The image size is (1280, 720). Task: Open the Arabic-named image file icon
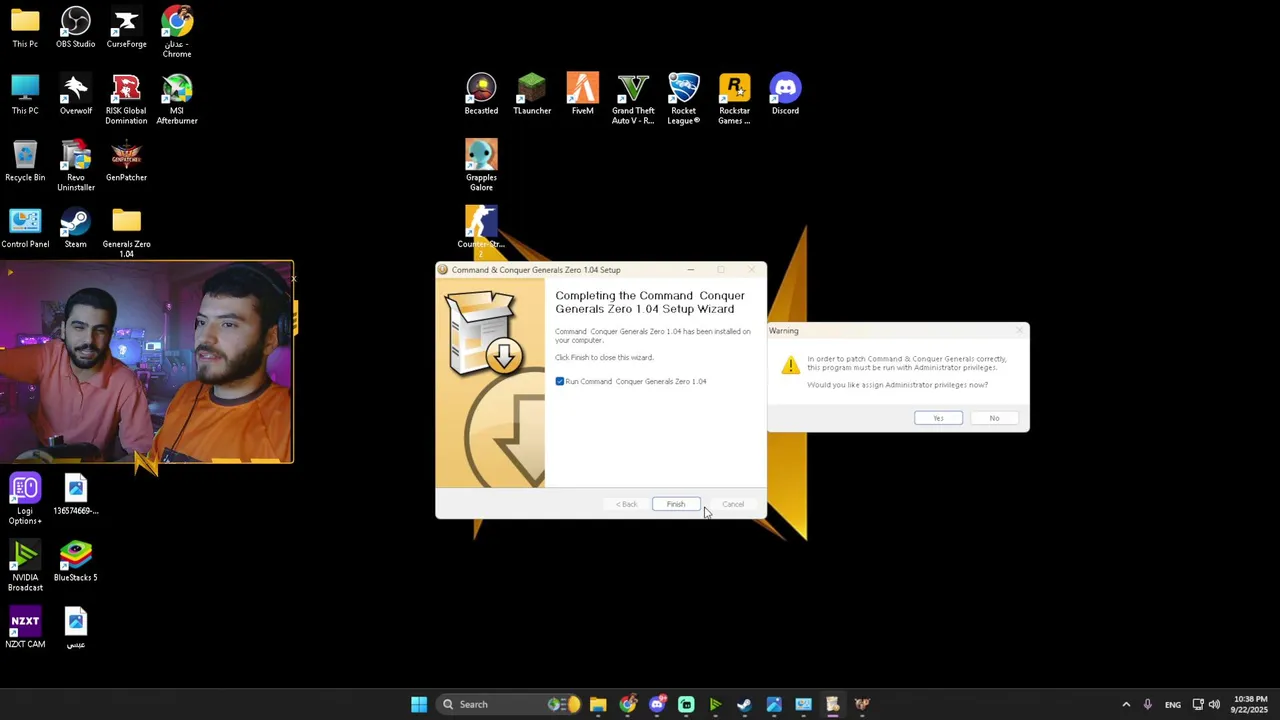coord(76,628)
